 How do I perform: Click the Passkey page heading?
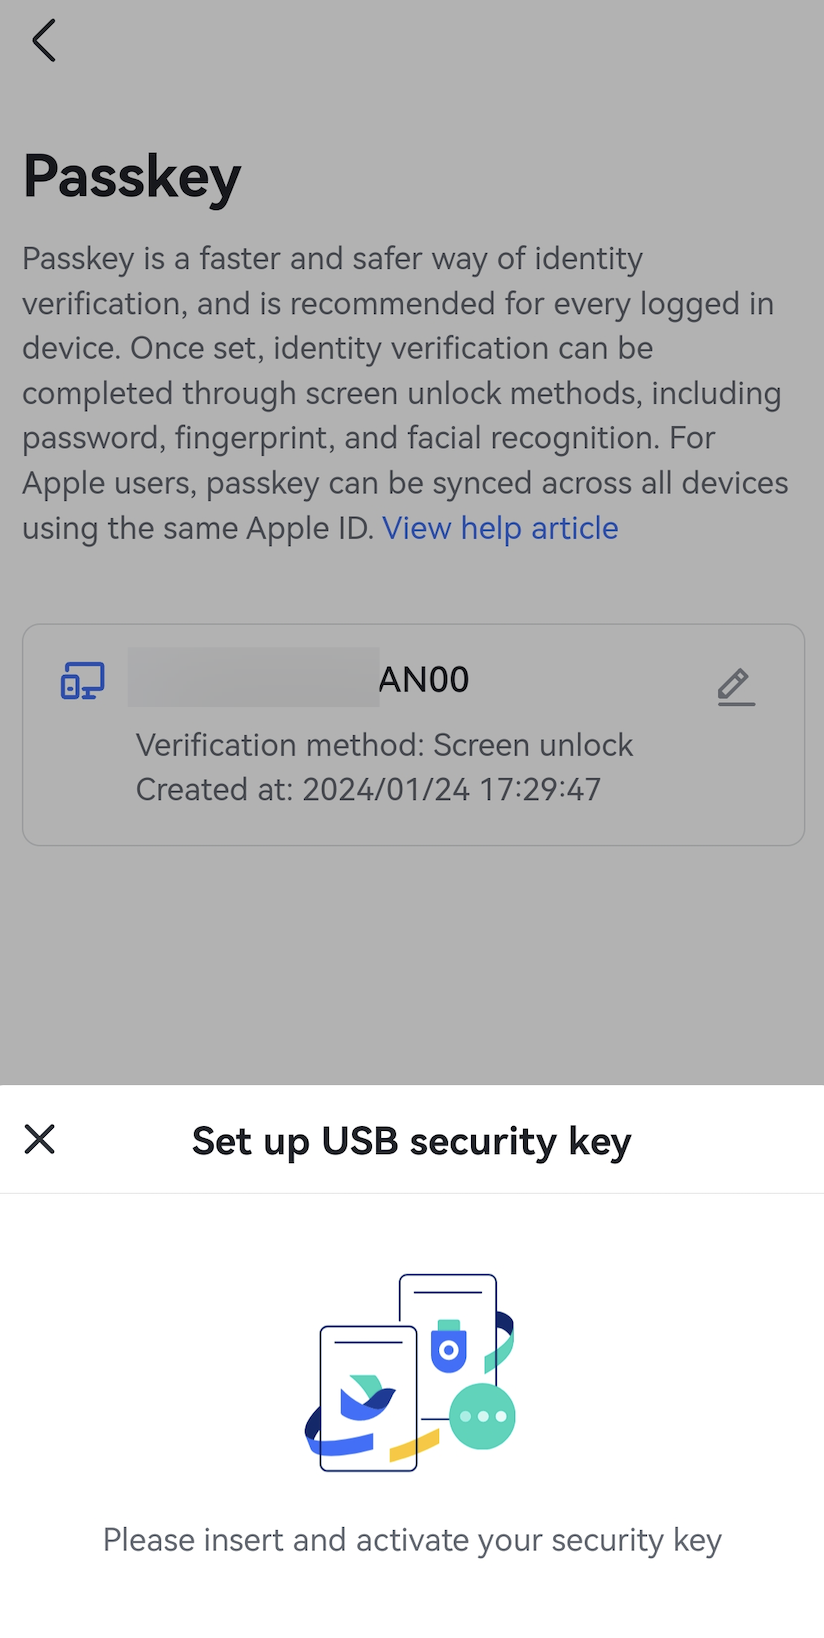132,177
